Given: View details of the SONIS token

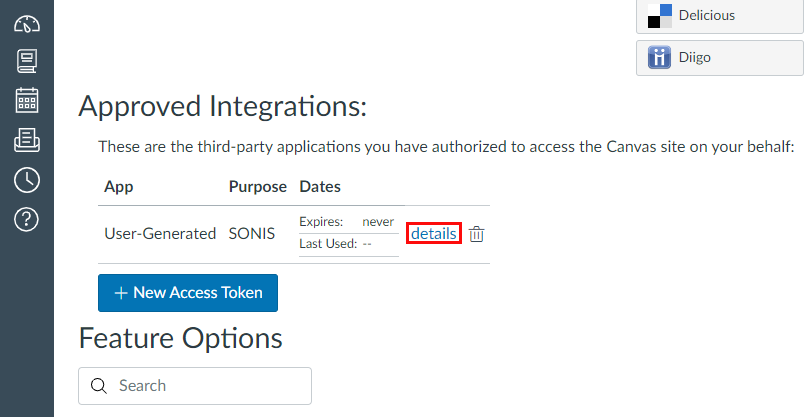Looking at the screenshot, I should pos(434,234).
